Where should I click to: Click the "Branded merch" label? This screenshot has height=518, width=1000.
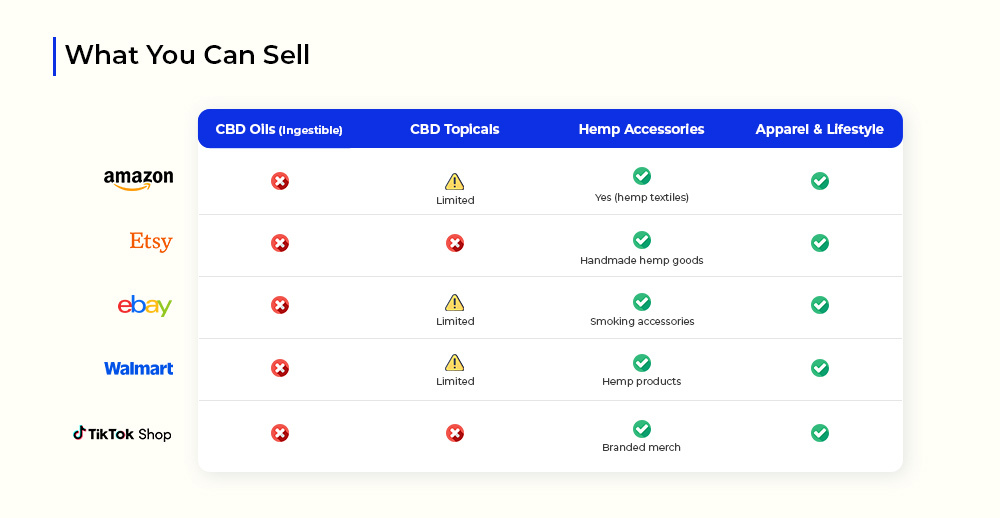[x=641, y=448]
